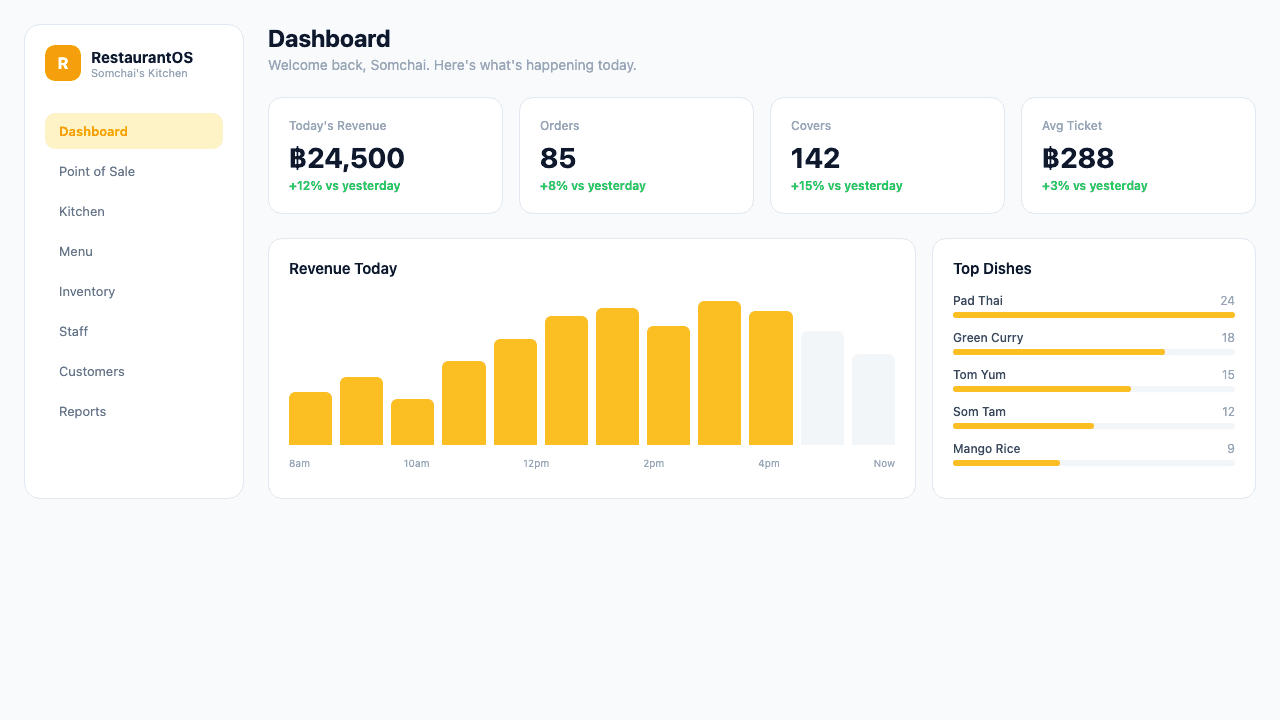Image resolution: width=1280 pixels, height=720 pixels.
Task: Click the Mango Rice count 9
Action: 1231,449
